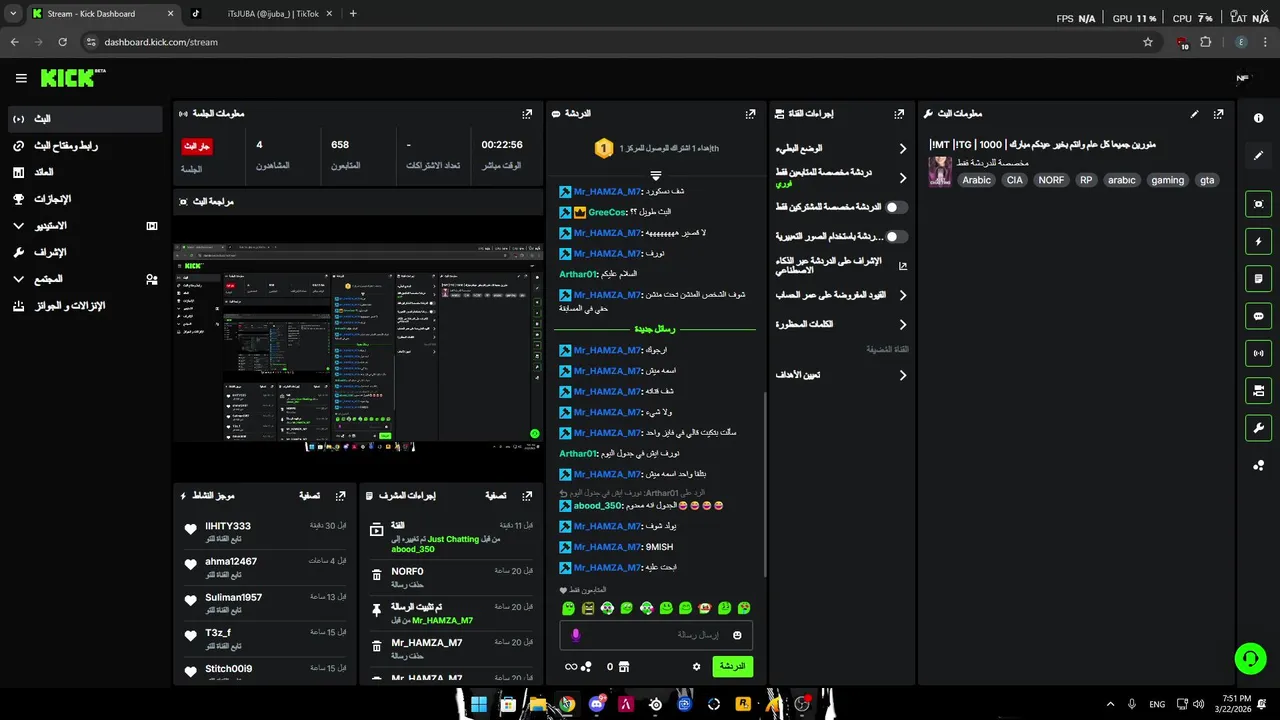1280x720 pixels.
Task: Open filter in the moderator actions panel
Action: pyautogui.click(x=495, y=495)
